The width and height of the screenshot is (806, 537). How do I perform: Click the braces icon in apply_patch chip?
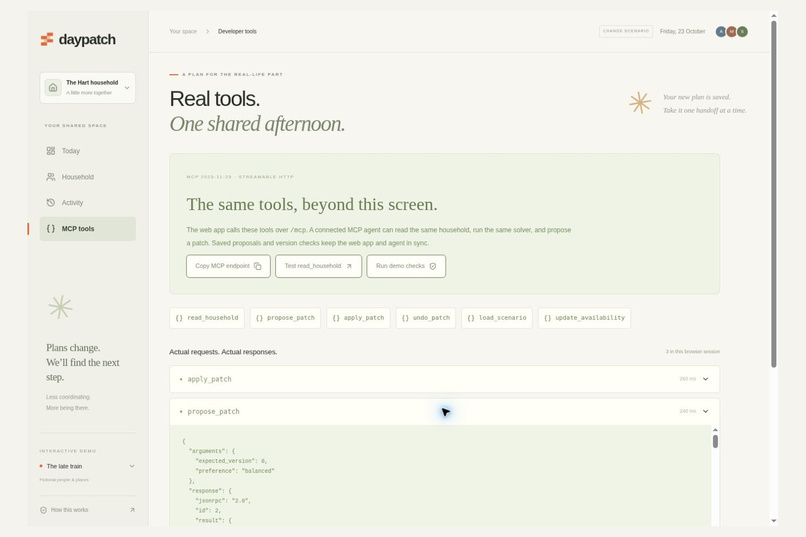click(x=336, y=318)
